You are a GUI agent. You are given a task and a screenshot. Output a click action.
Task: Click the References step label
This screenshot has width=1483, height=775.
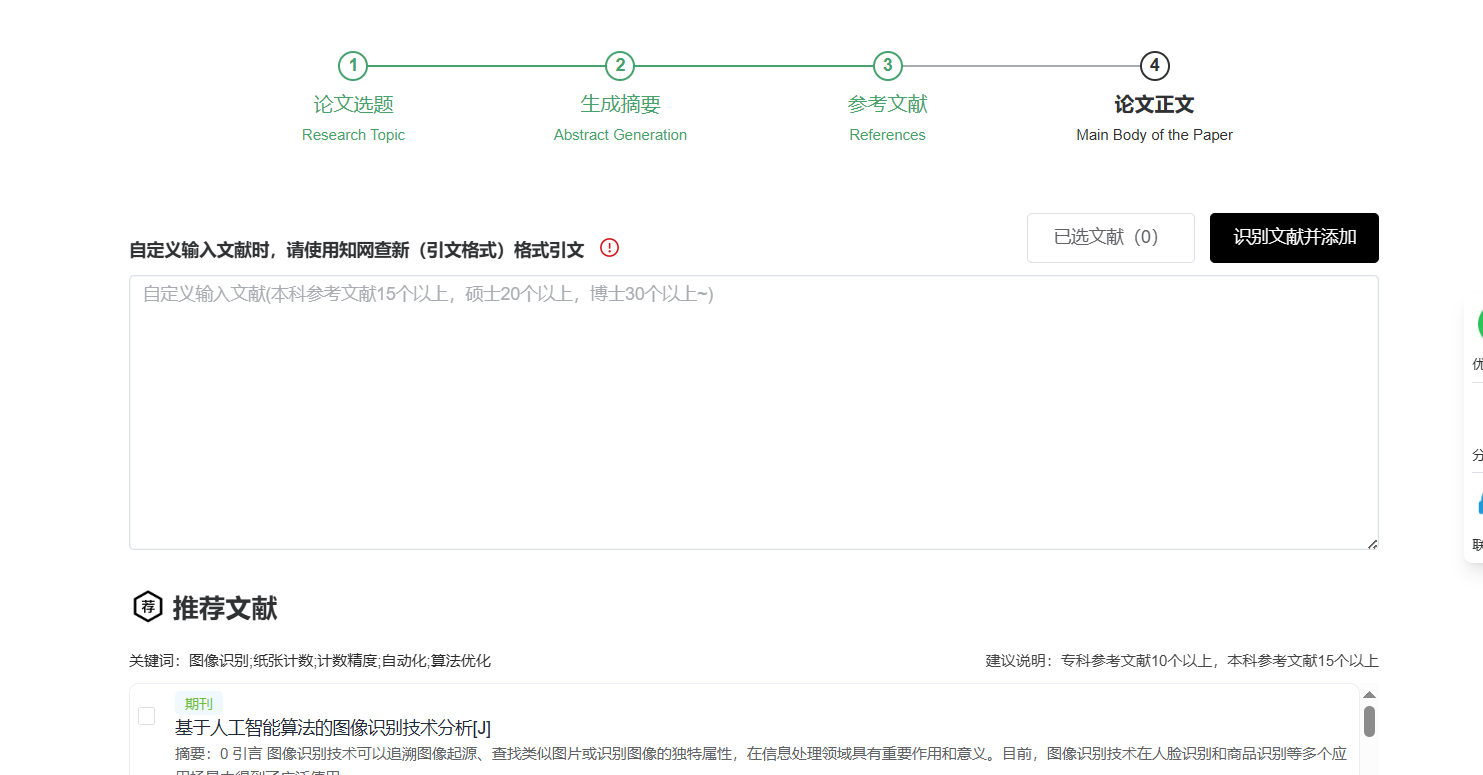887,135
